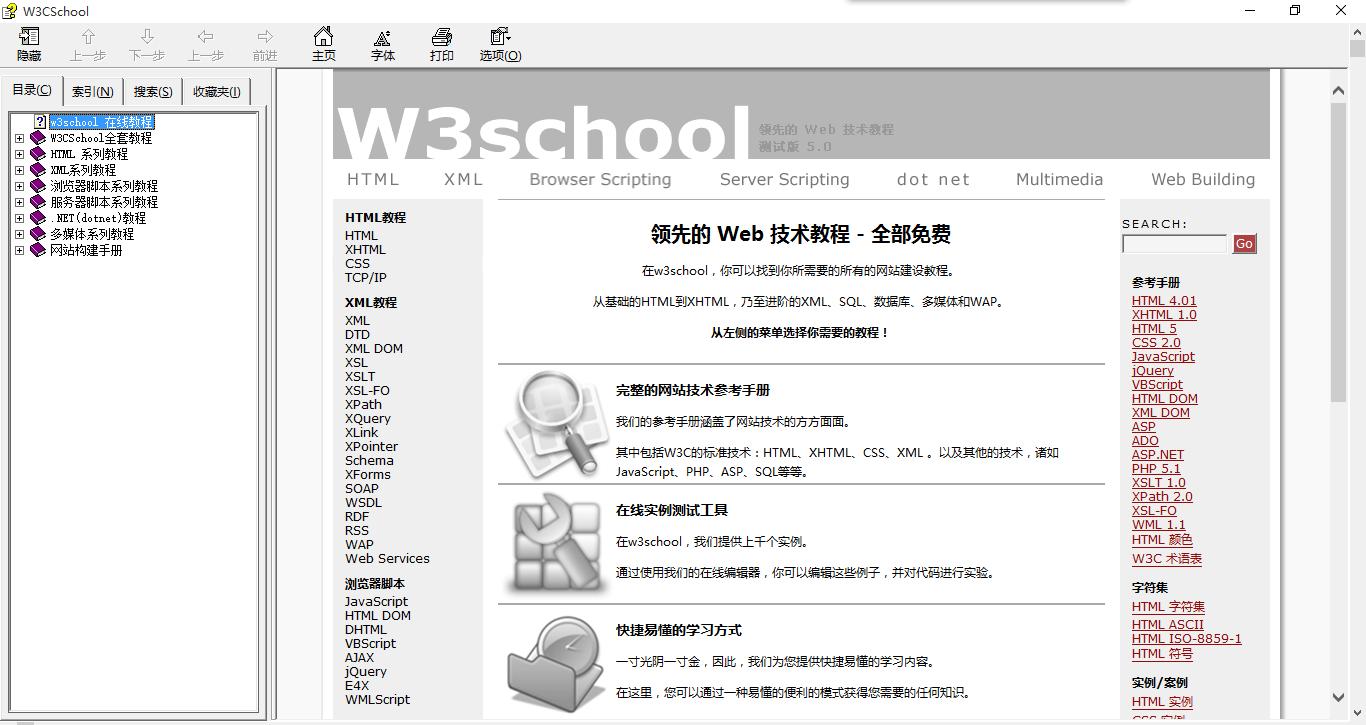Switch to the 收藏夹(I) tab

tap(216, 90)
